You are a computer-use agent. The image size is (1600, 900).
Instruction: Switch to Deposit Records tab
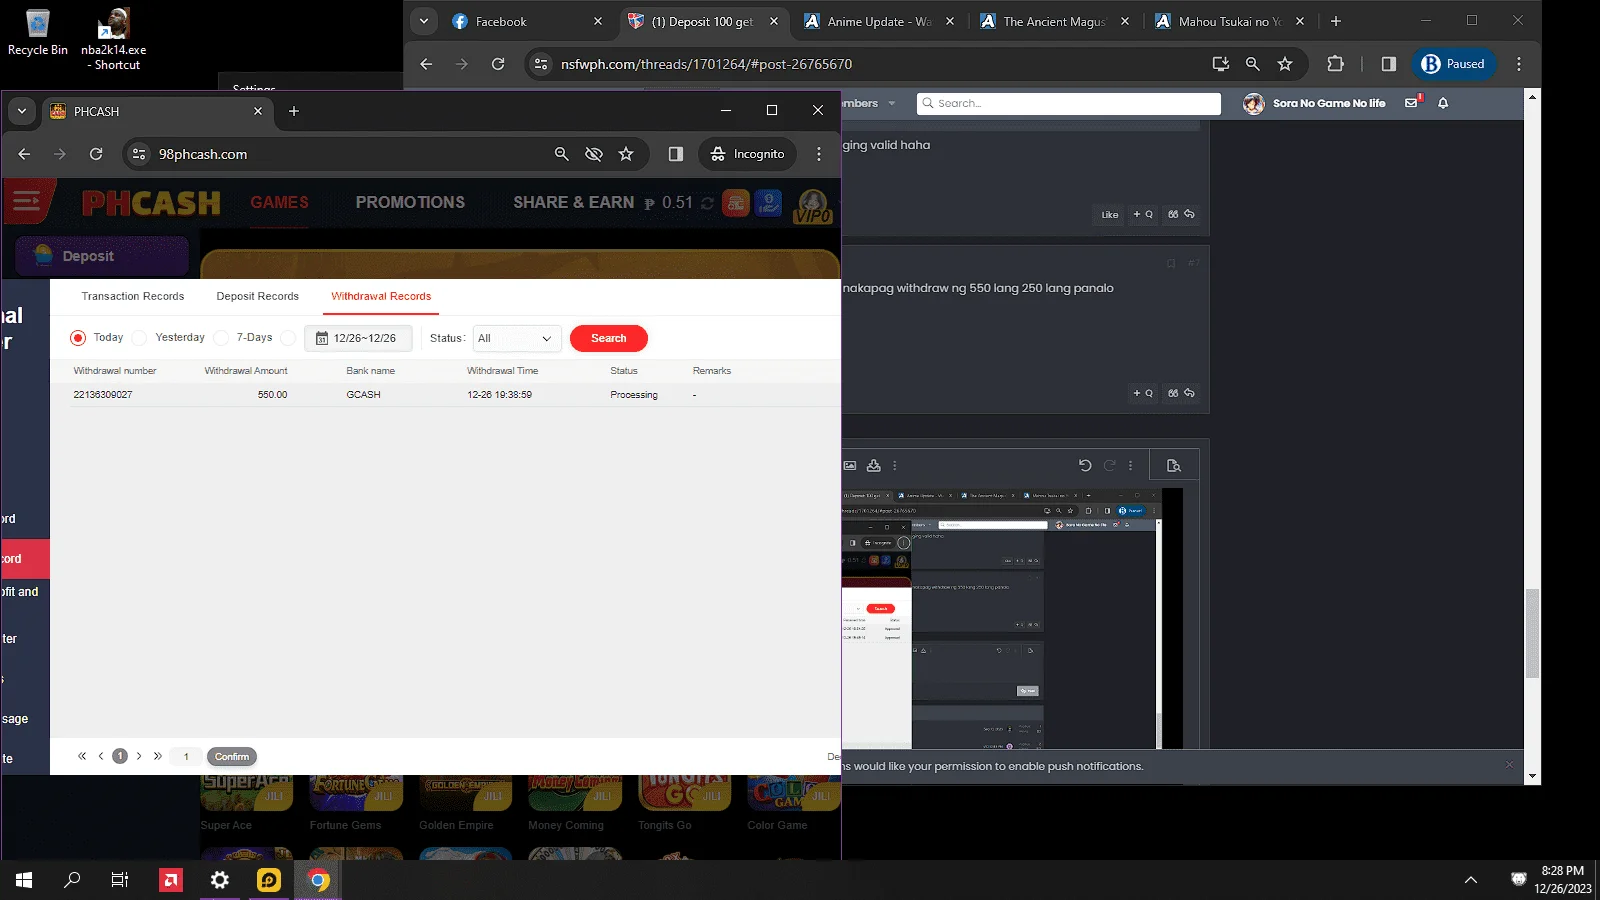click(x=258, y=296)
